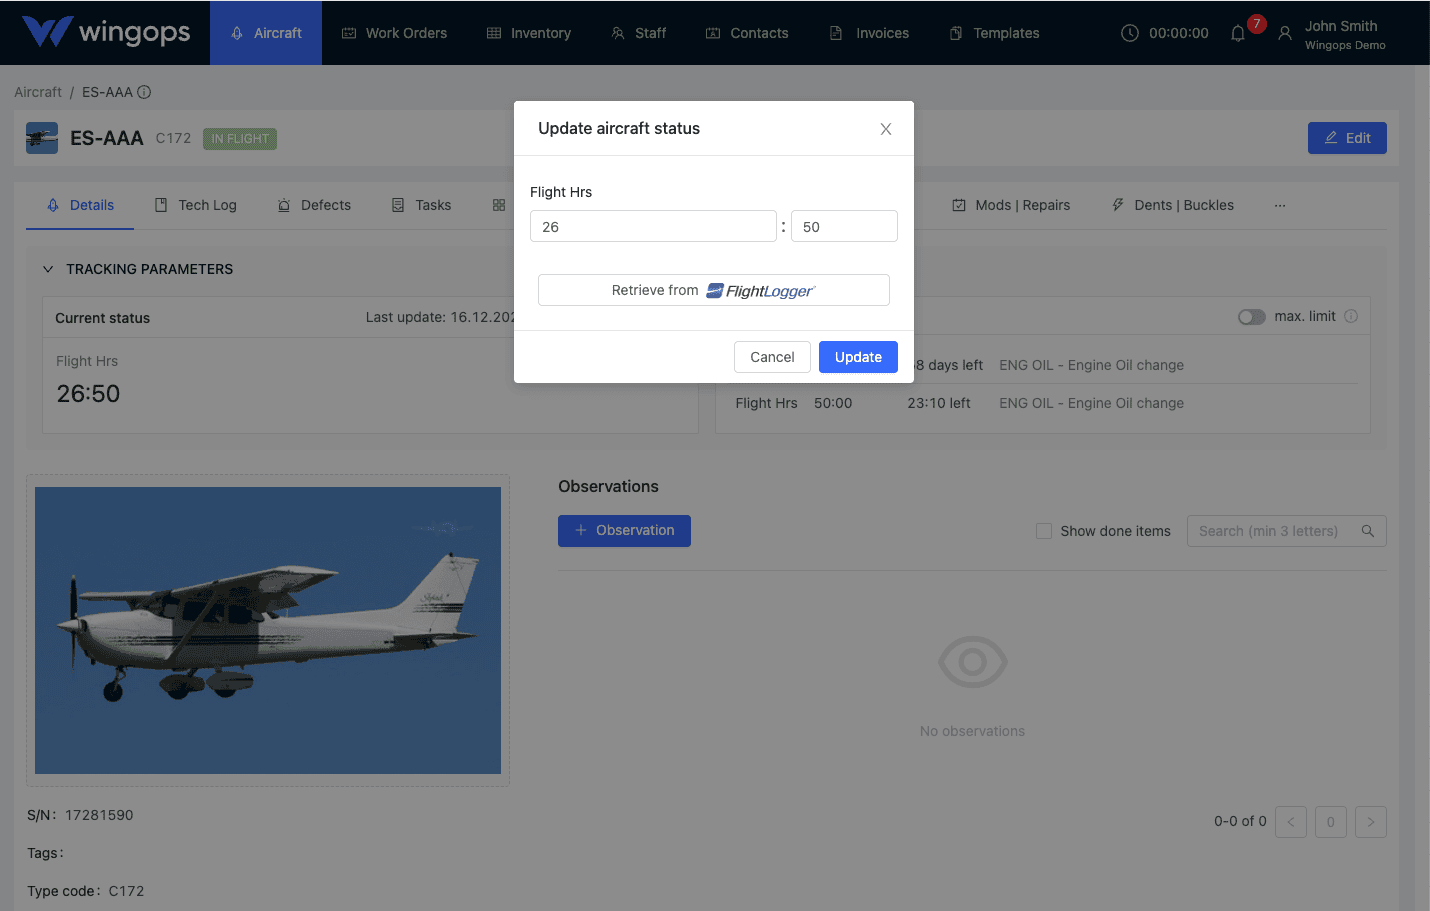1430x911 pixels.
Task: Click the Update button in the dialog
Action: pos(857,357)
